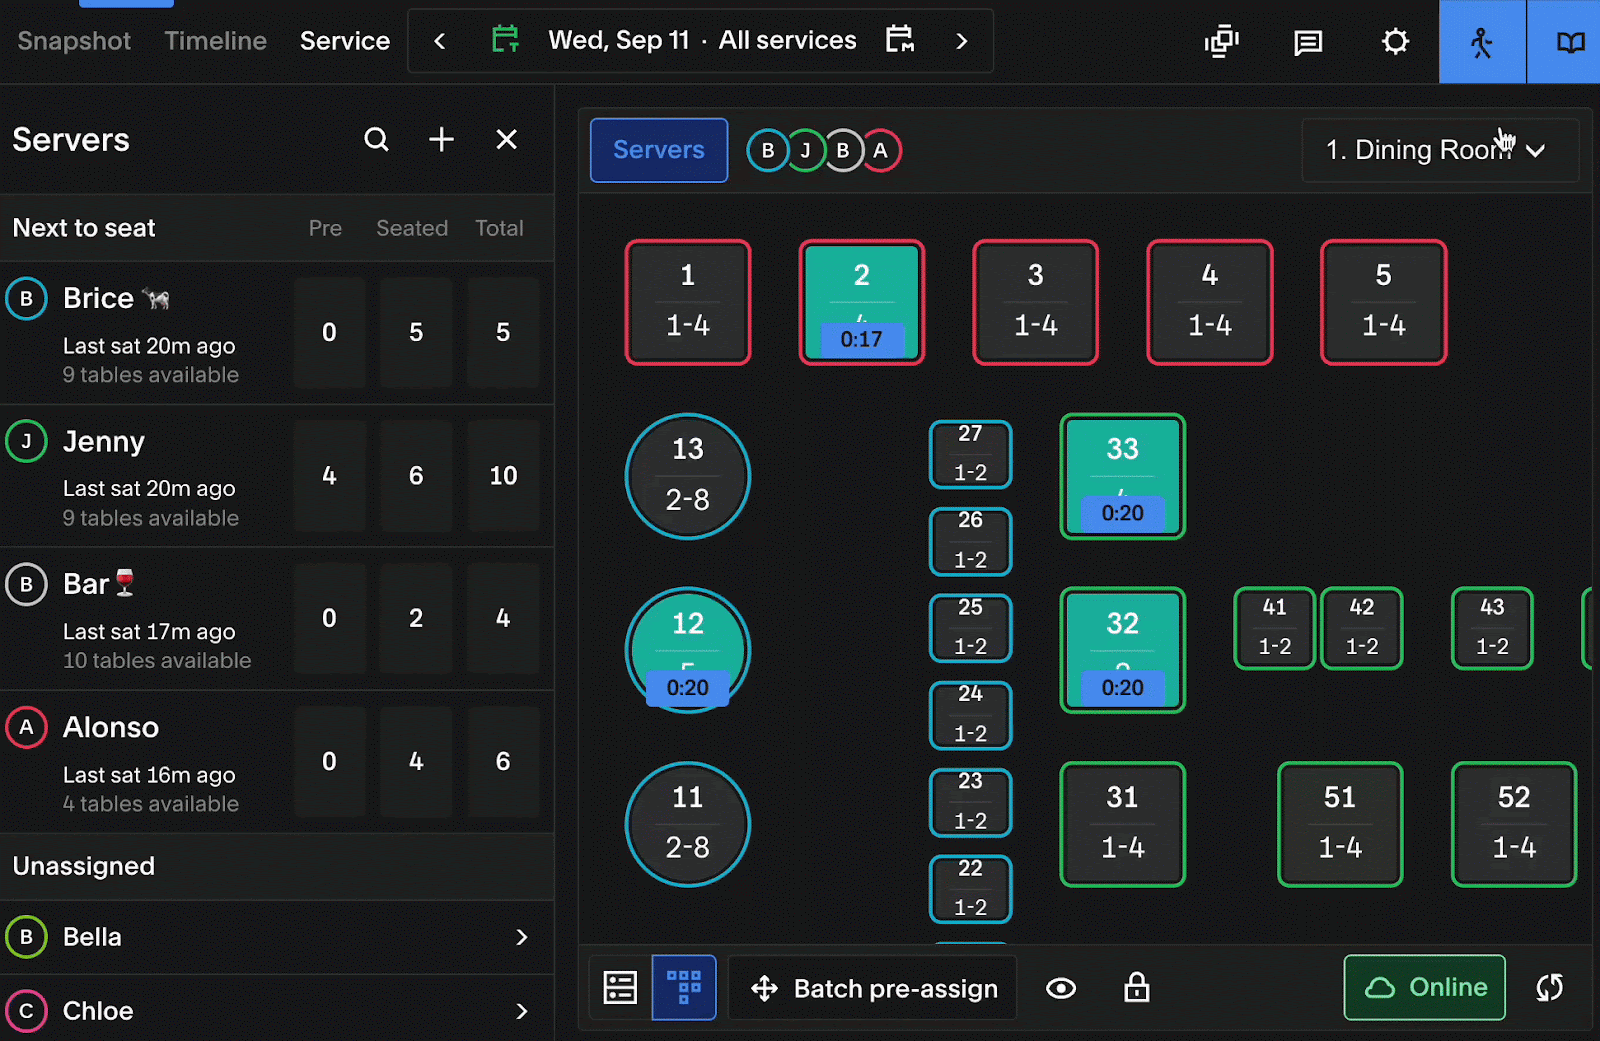Switch to the Timeline tab
The image size is (1600, 1041).
click(216, 41)
